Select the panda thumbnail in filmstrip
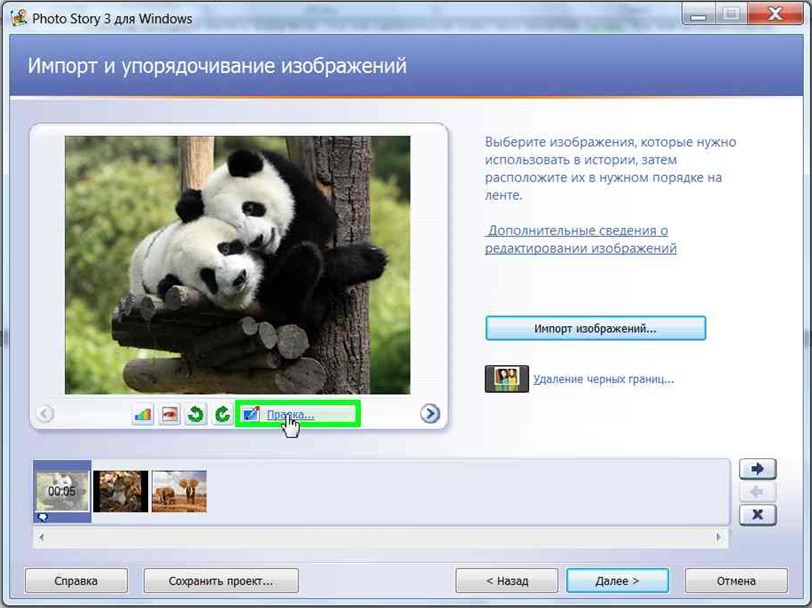The image size is (812, 608). click(62, 491)
